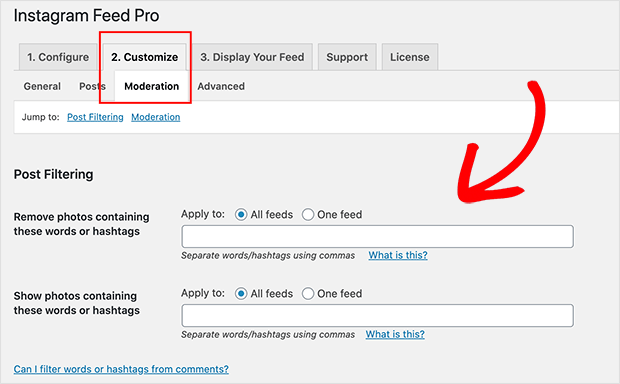Jump to Post Filtering section link
Image resolution: width=620 pixels, height=384 pixels.
[95, 117]
